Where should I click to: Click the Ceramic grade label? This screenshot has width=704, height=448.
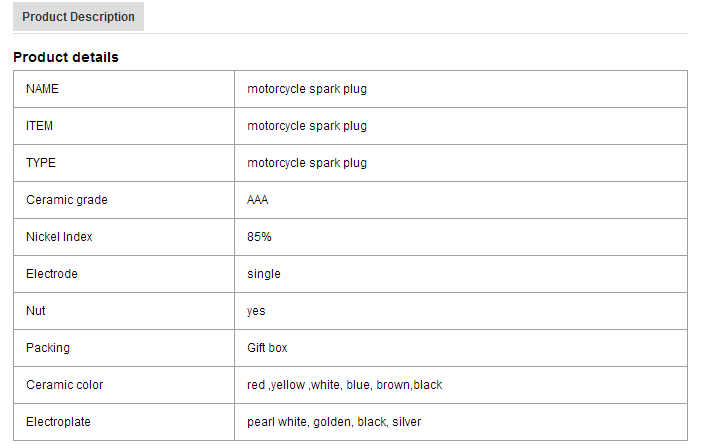point(66,200)
